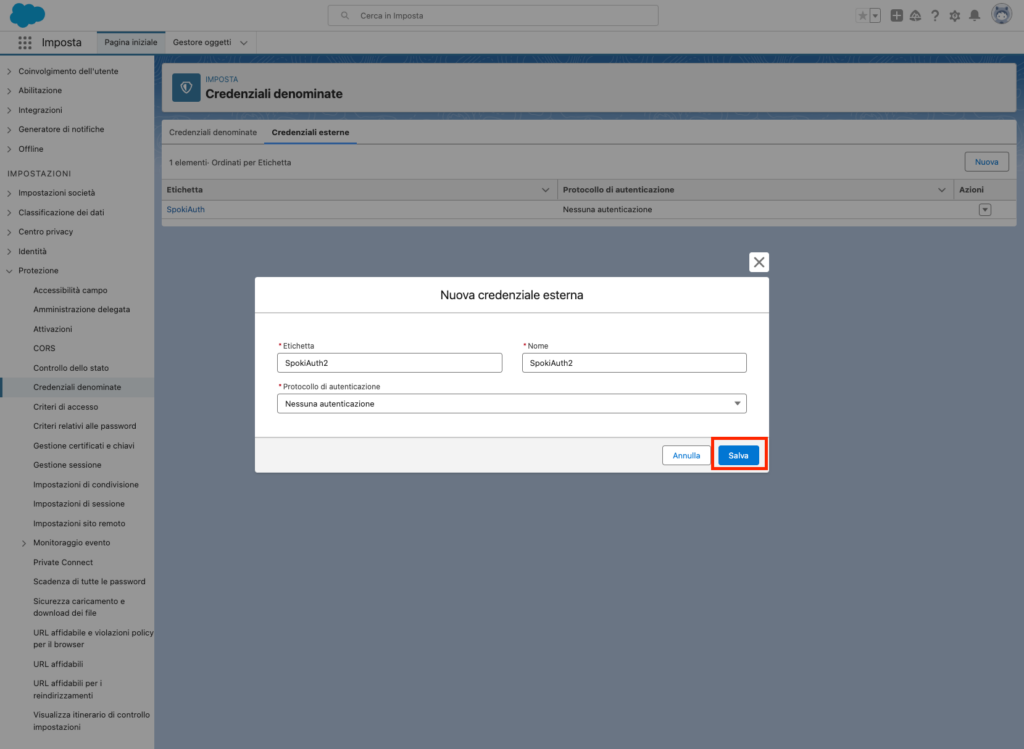Click the Annulla button
Viewport: 1024px width, 749px height.
[x=686, y=455]
